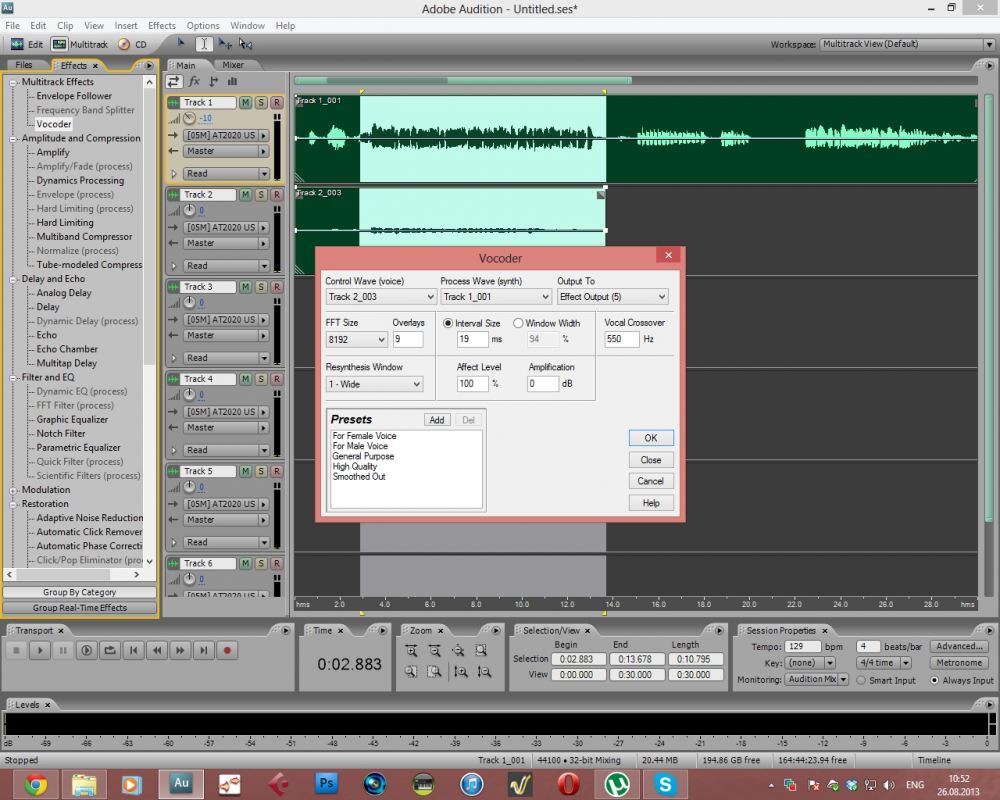Click the Rewind transport button
This screenshot has width=1000, height=800.
pos(157,651)
